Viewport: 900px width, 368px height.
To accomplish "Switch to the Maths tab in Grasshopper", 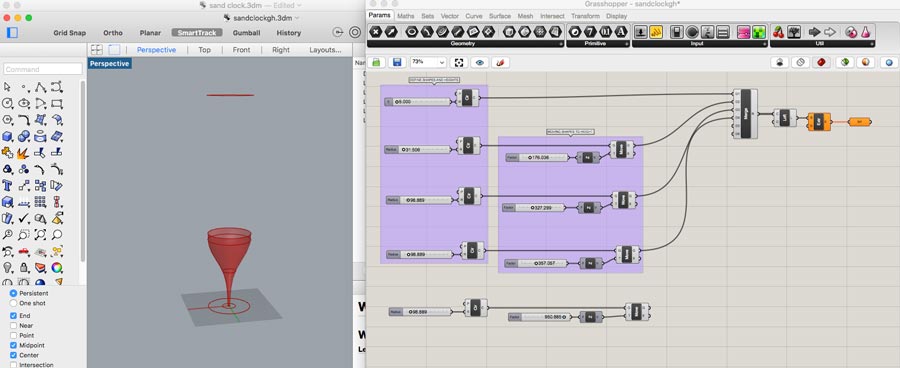I will [x=406, y=16].
